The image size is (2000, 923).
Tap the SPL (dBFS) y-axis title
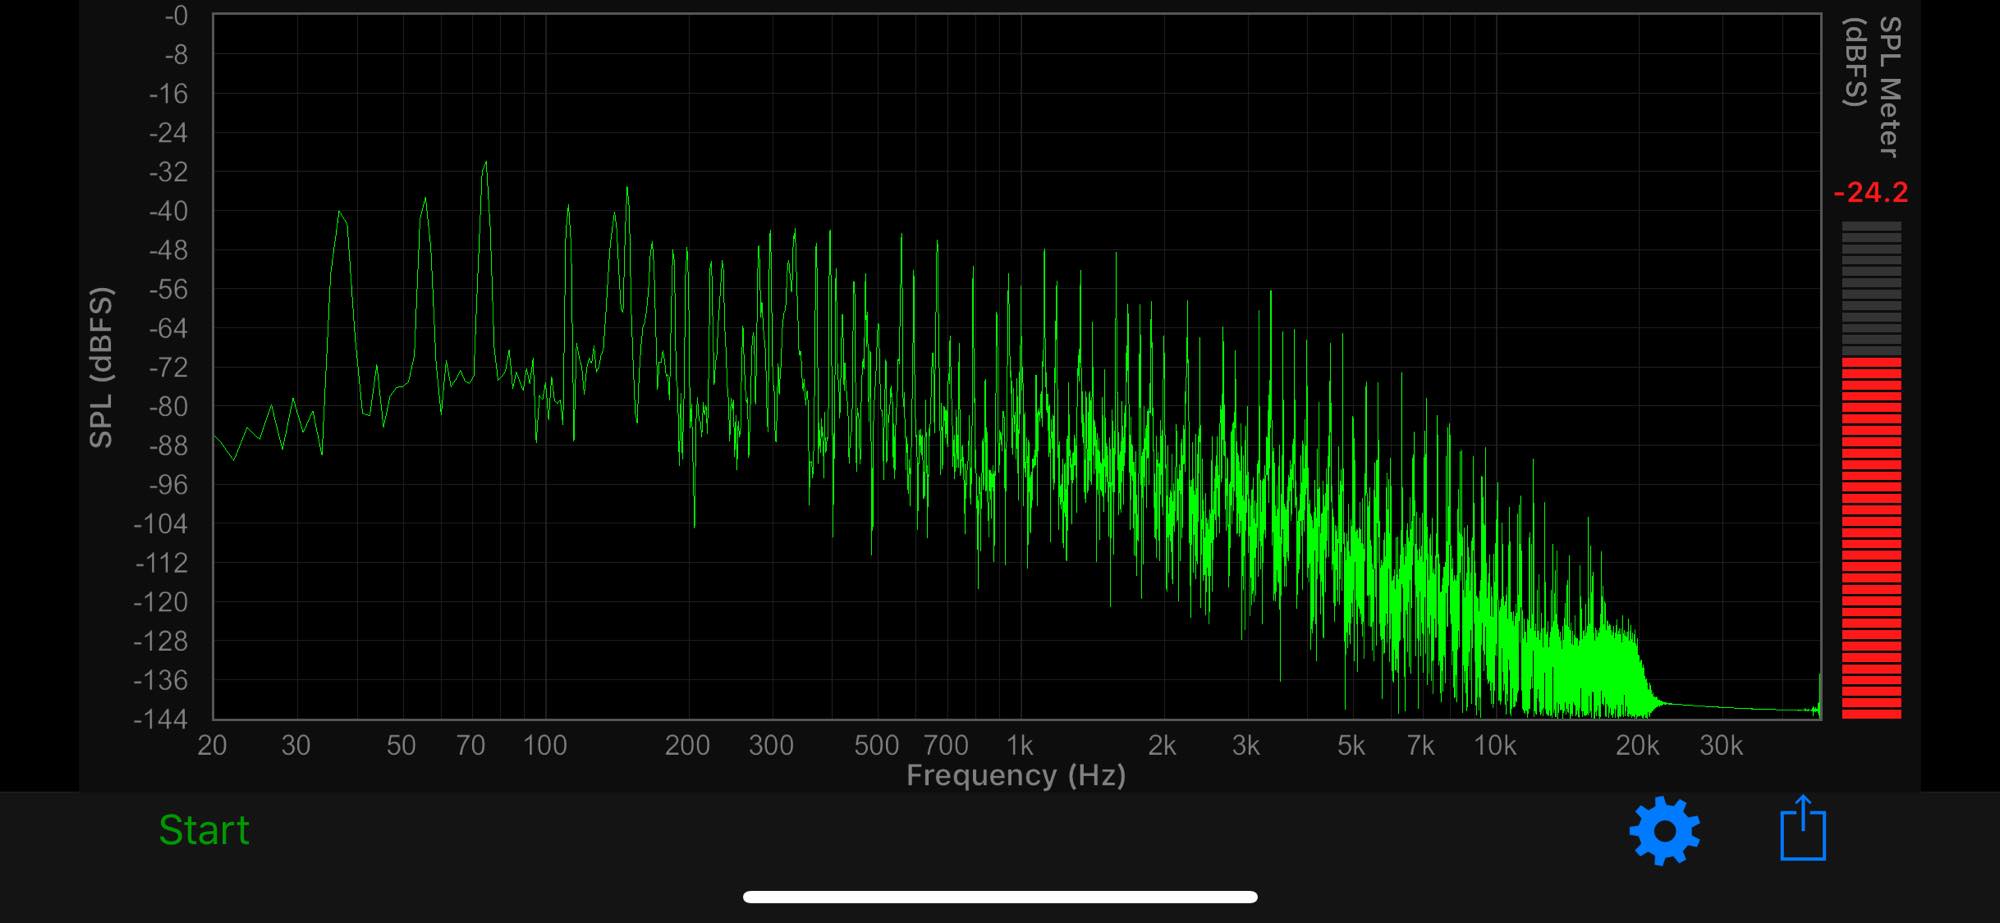click(101, 367)
